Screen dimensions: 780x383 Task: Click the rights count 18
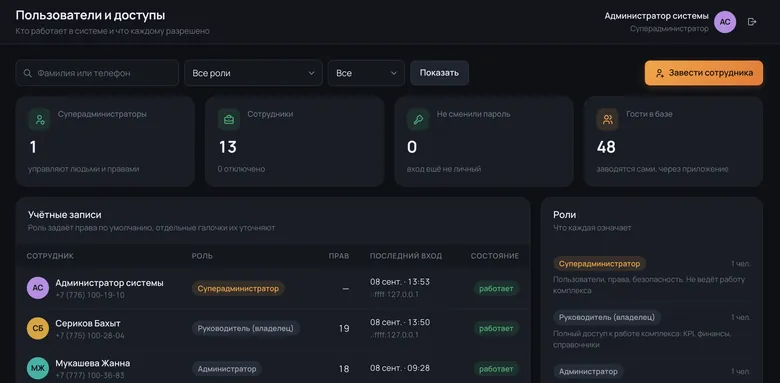pyautogui.click(x=344, y=369)
